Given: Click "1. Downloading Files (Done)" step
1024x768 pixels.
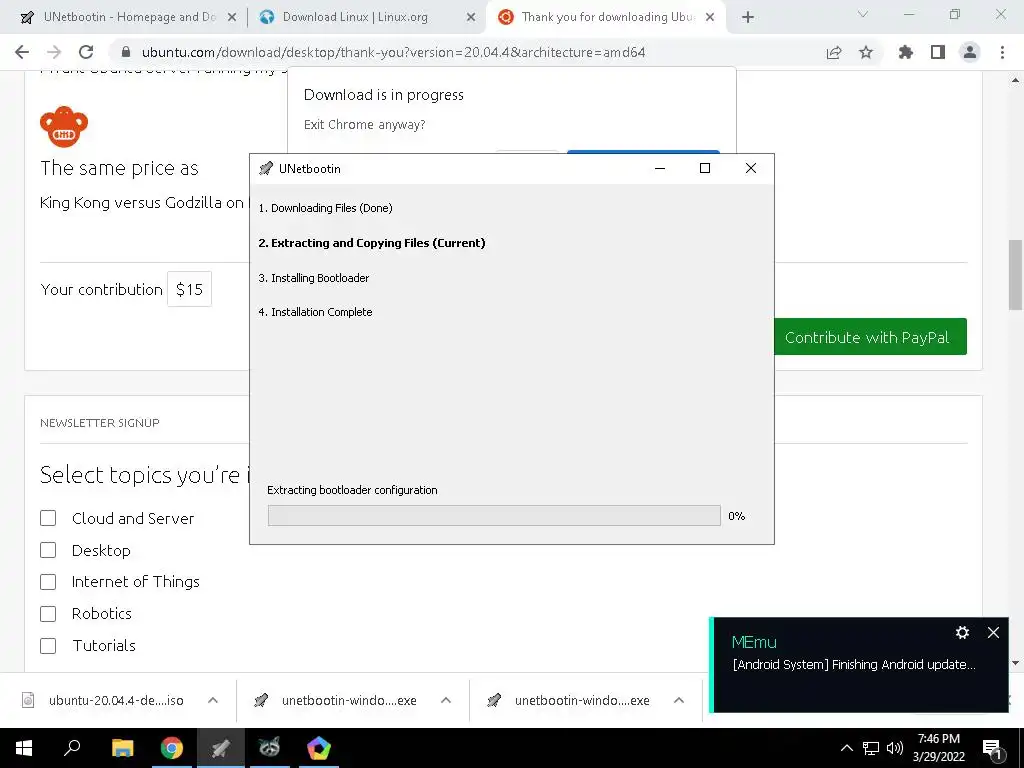Looking at the screenshot, I should (325, 208).
